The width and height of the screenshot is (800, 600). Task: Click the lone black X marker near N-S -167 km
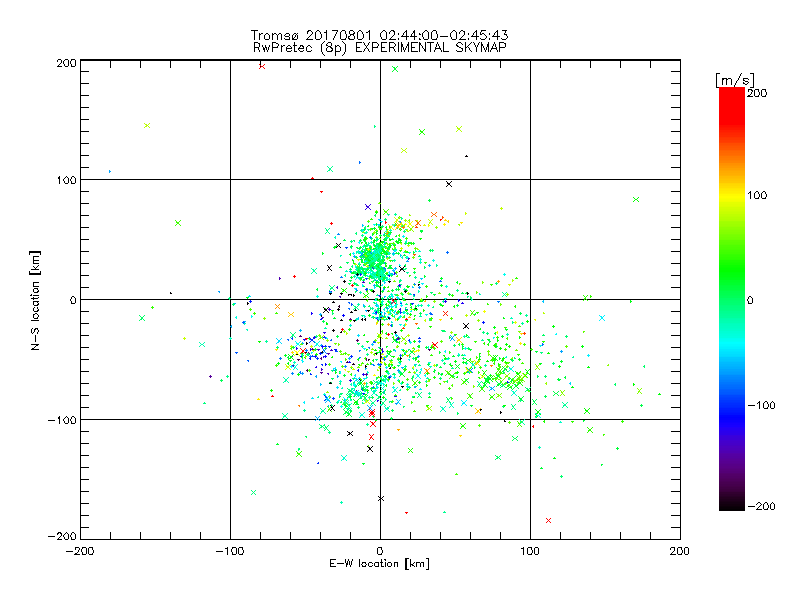click(x=381, y=498)
